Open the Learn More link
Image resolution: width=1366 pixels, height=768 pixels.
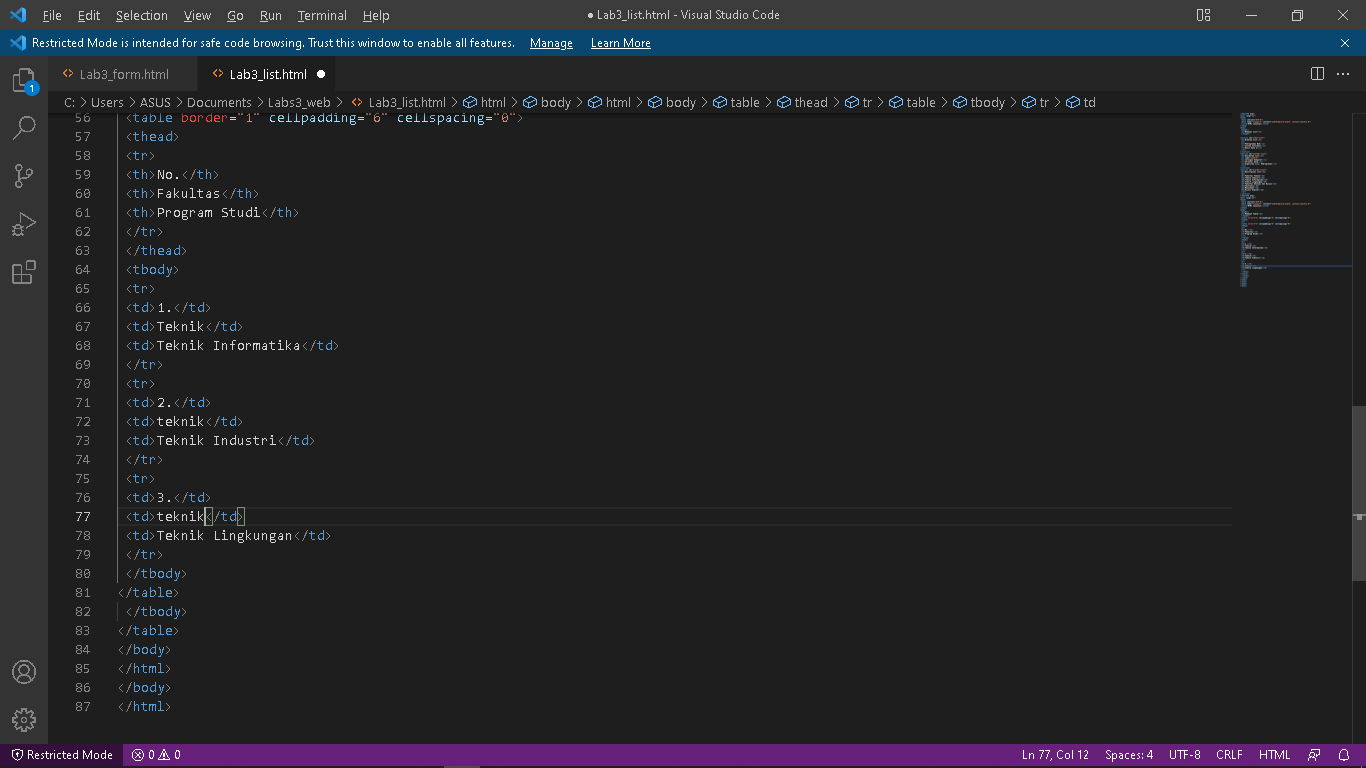click(x=620, y=43)
